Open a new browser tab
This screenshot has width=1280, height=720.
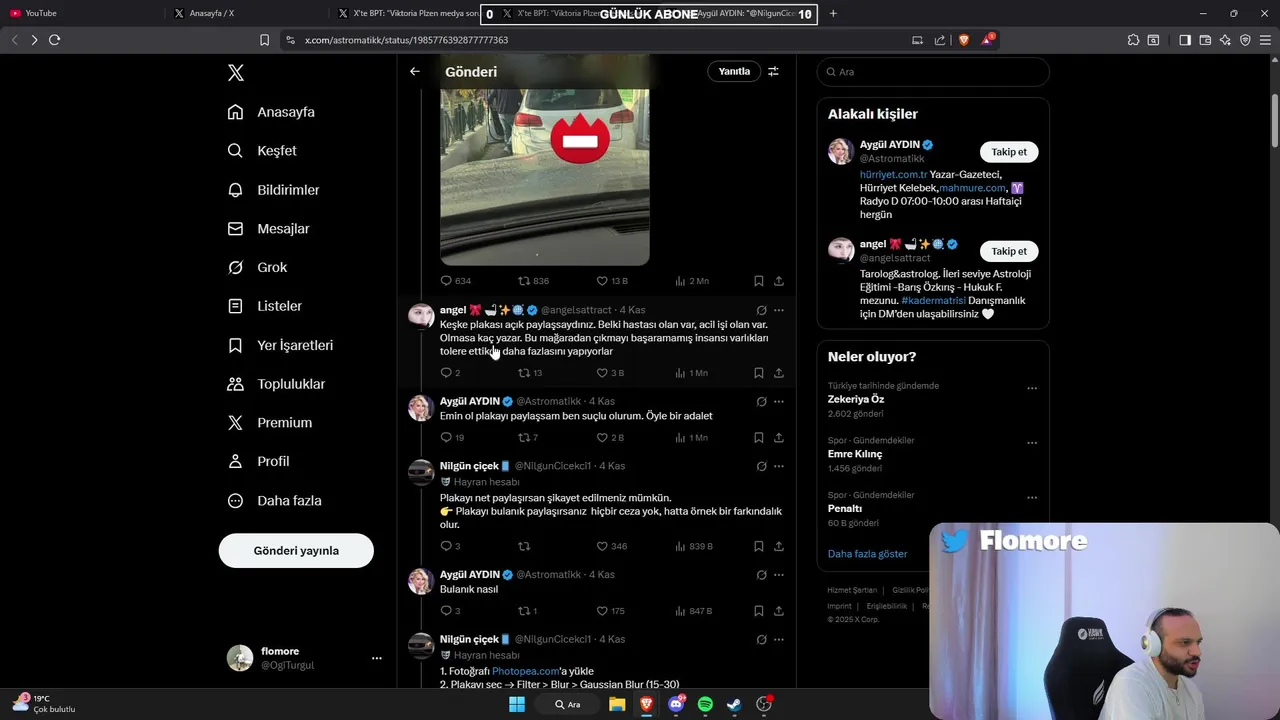(x=833, y=13)
